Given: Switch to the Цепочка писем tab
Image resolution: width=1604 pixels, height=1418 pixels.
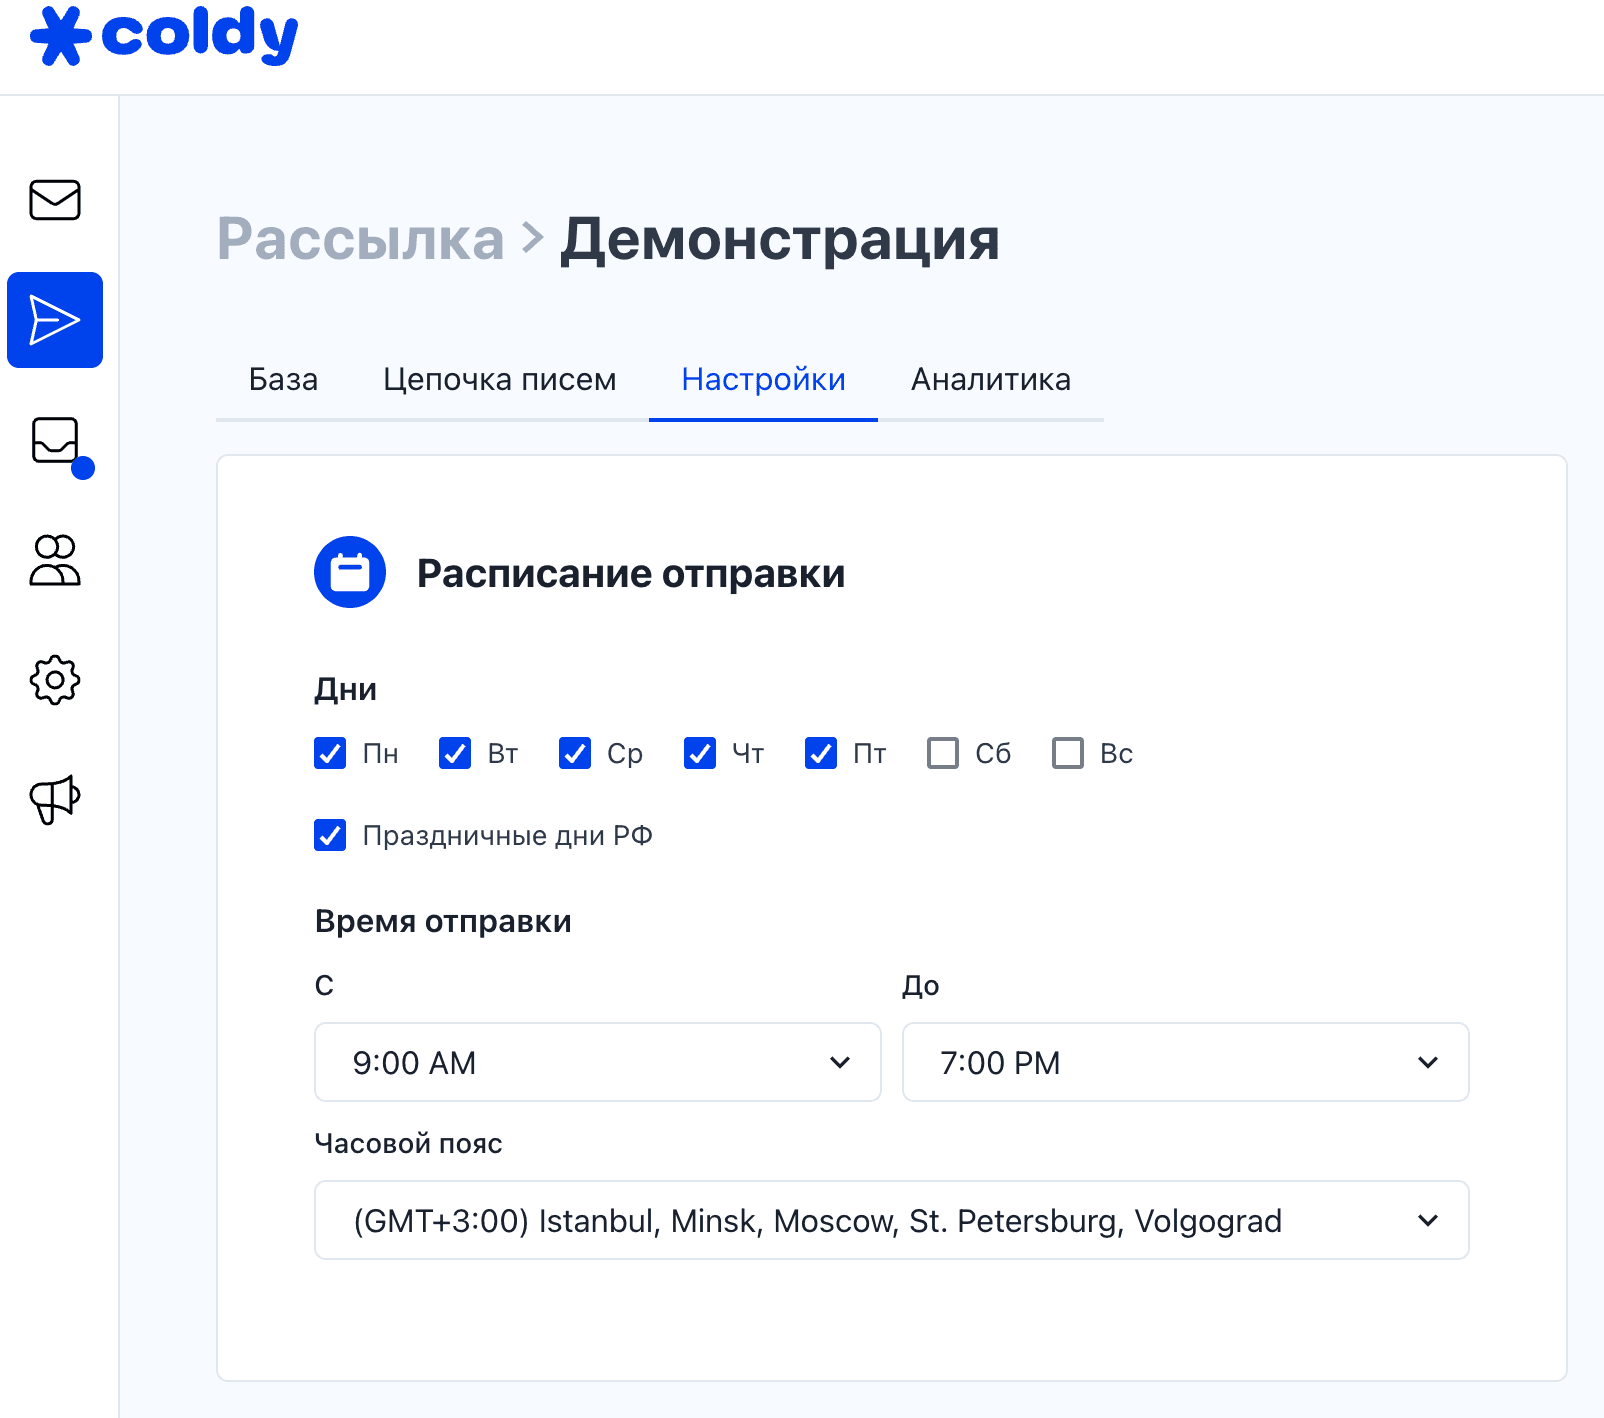Looking at the screenshot, I should 499,380.
